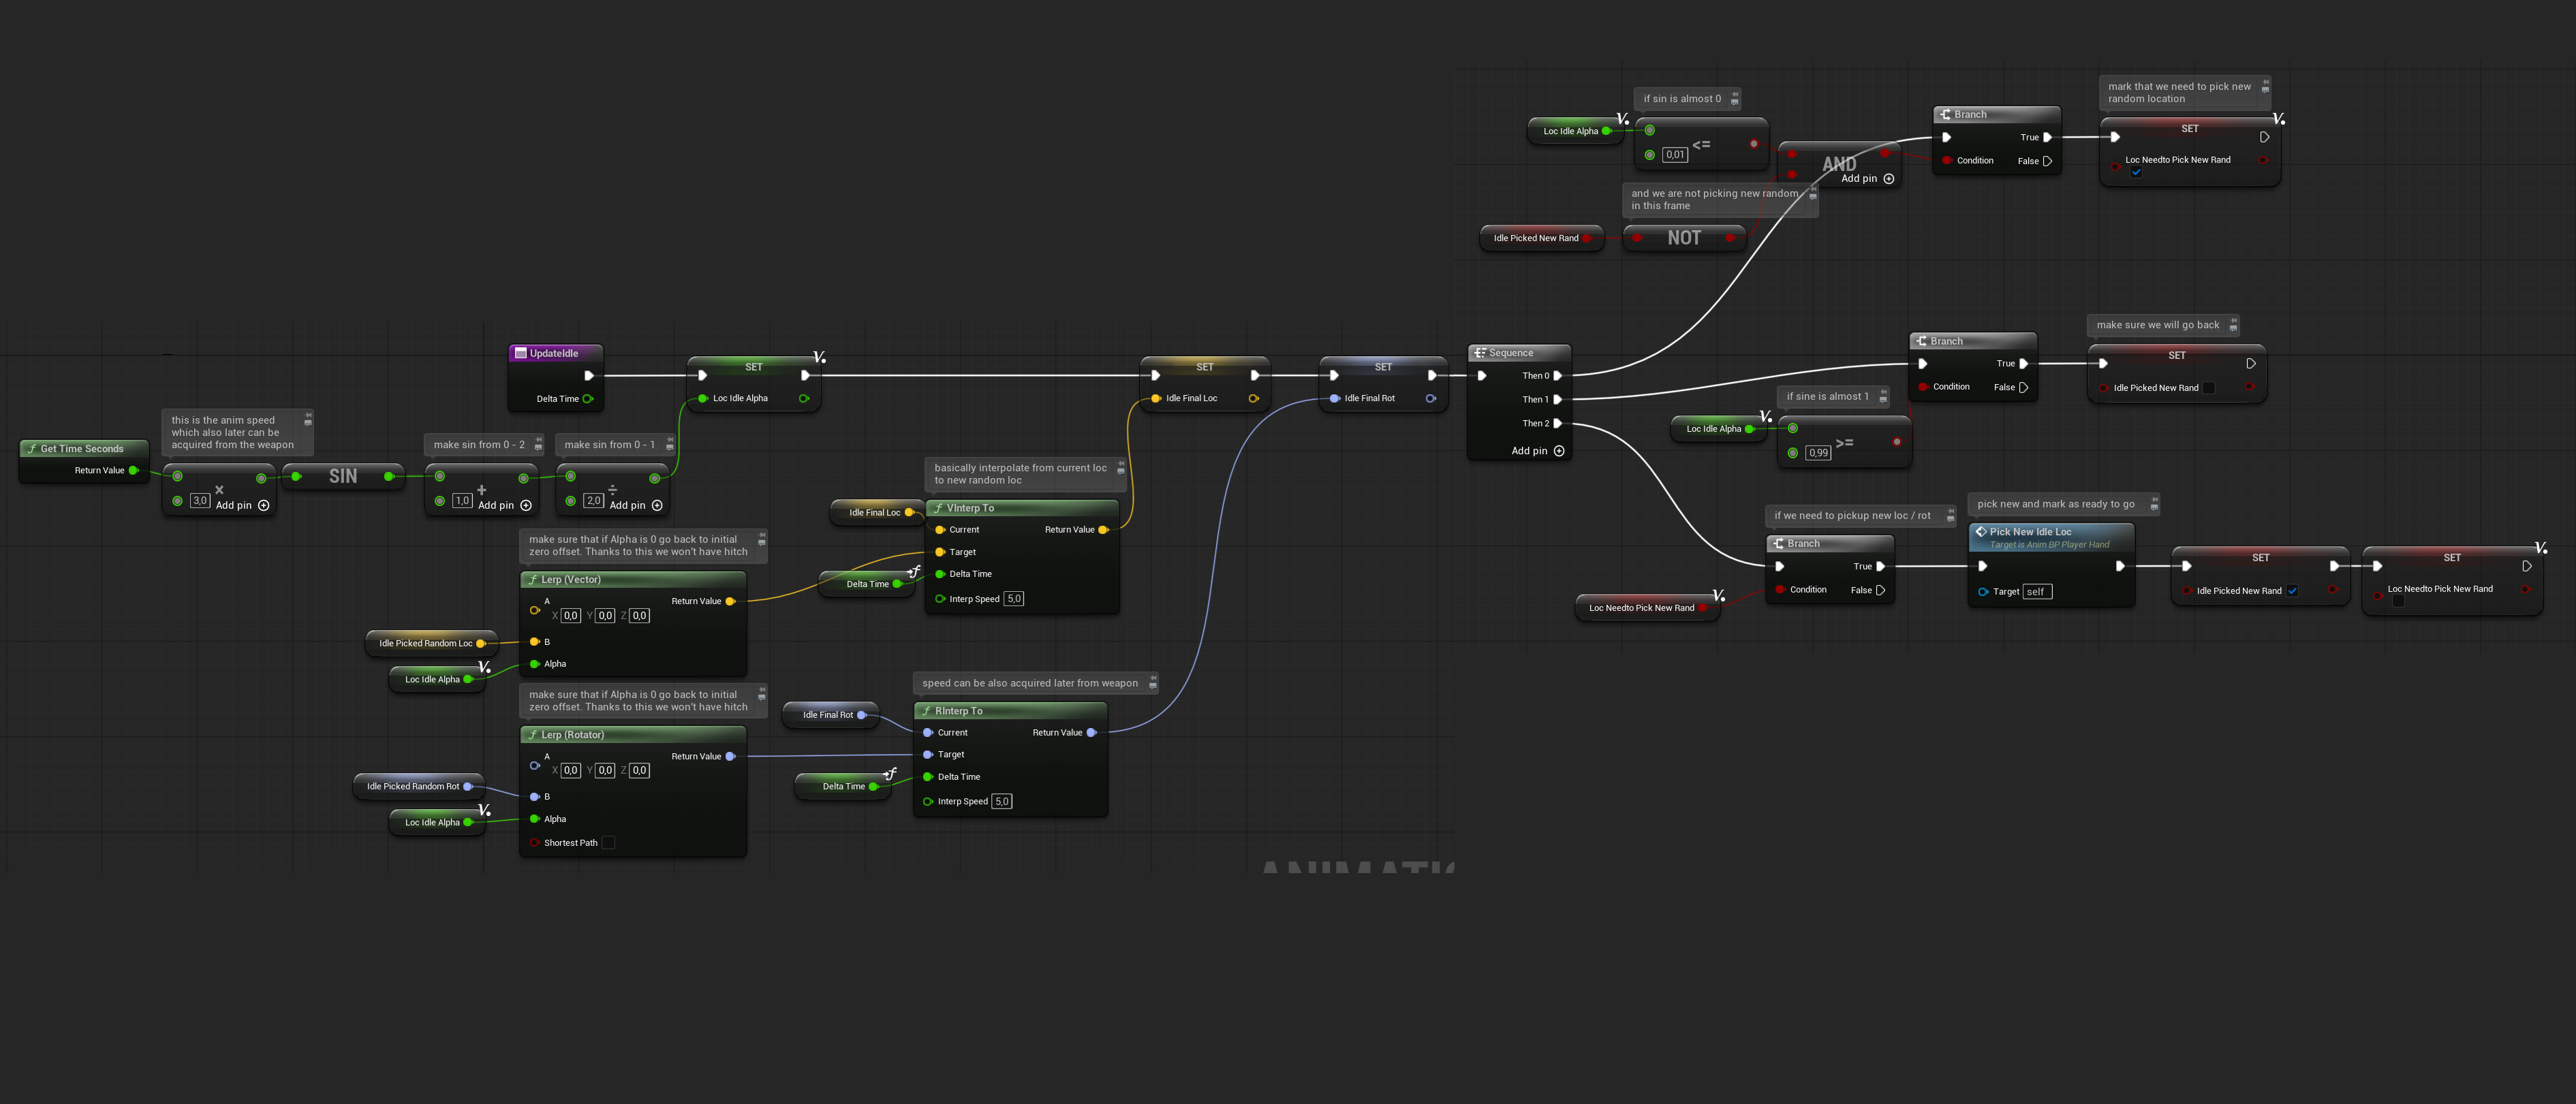The width and height of the screenshot is (2576, 1104).
Task: Click the Lerp (Rotator) function icon
Action: pos(533,735)
